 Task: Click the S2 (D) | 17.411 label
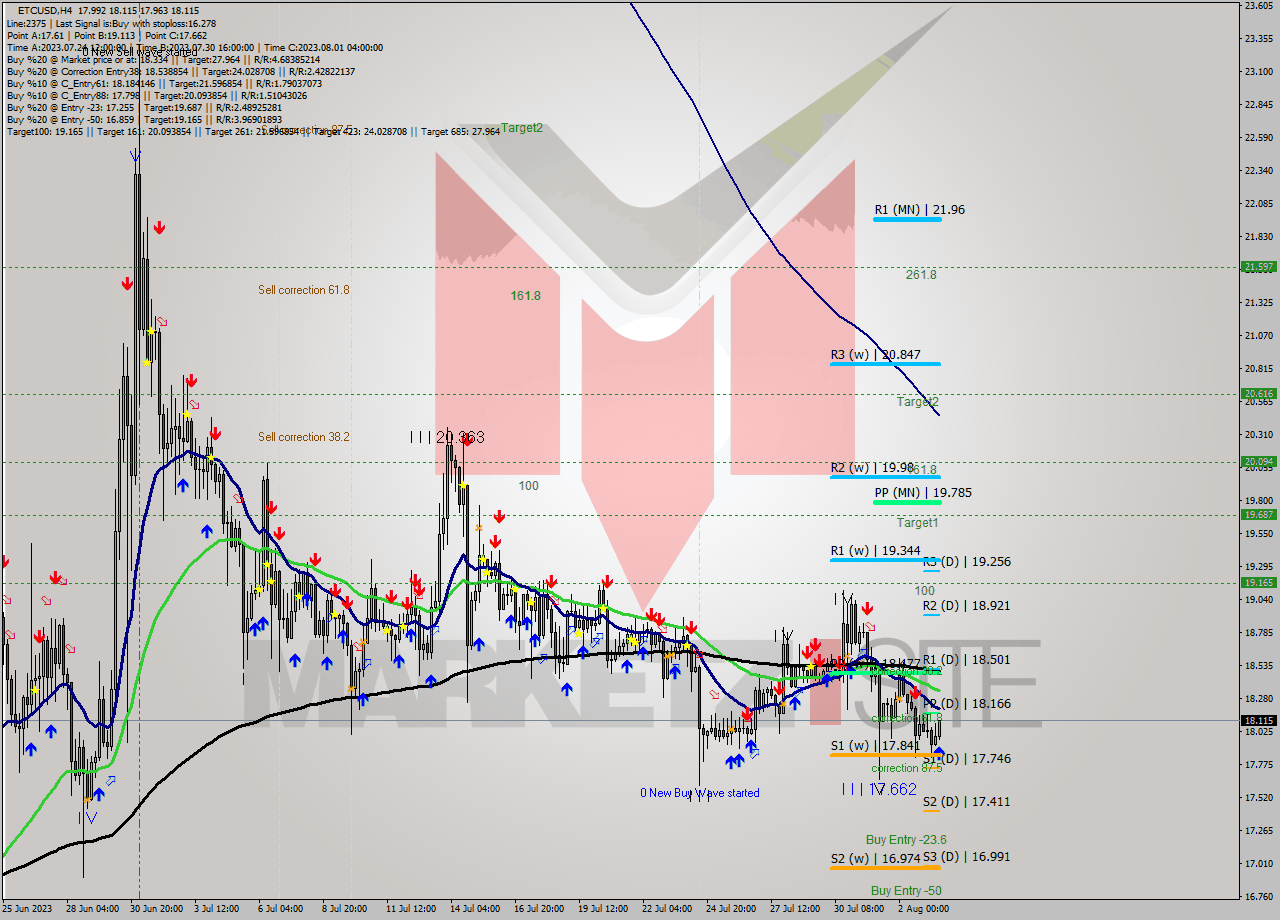click(966, 802)
